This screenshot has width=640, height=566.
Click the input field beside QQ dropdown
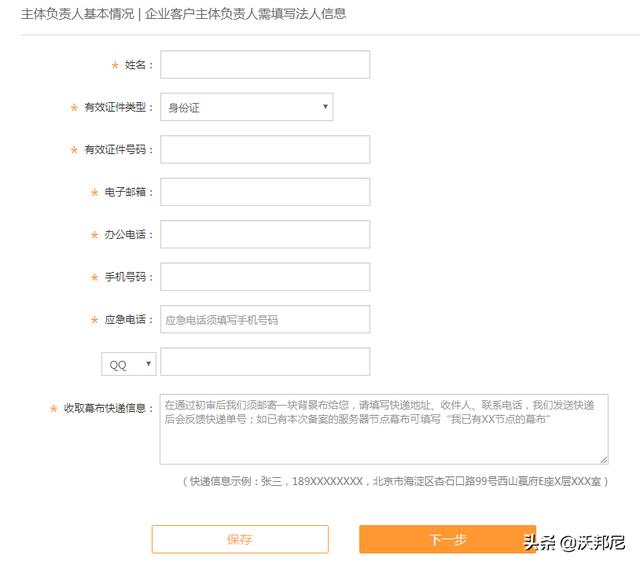click(265, 362)
